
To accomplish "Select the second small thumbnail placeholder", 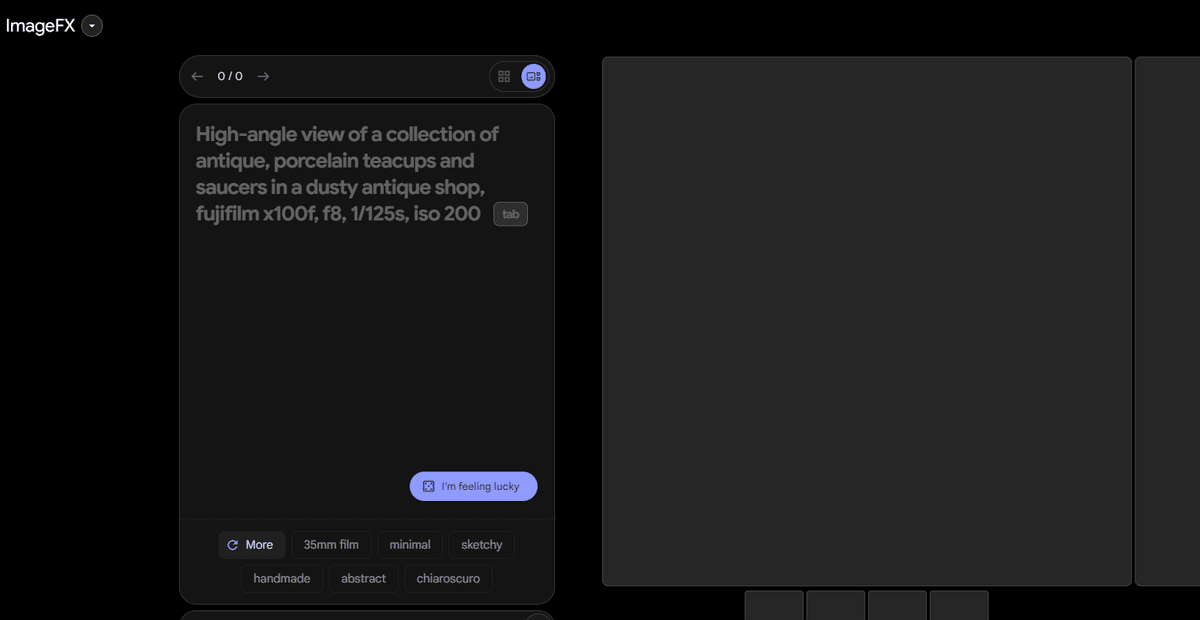I will pyautogui.click(x=835, y=605).
